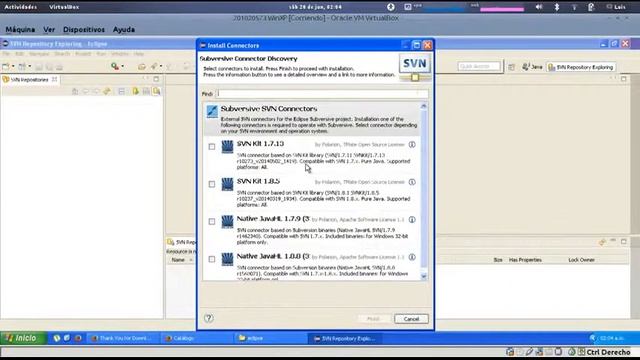Focus the Find text field

coord(322,94)
